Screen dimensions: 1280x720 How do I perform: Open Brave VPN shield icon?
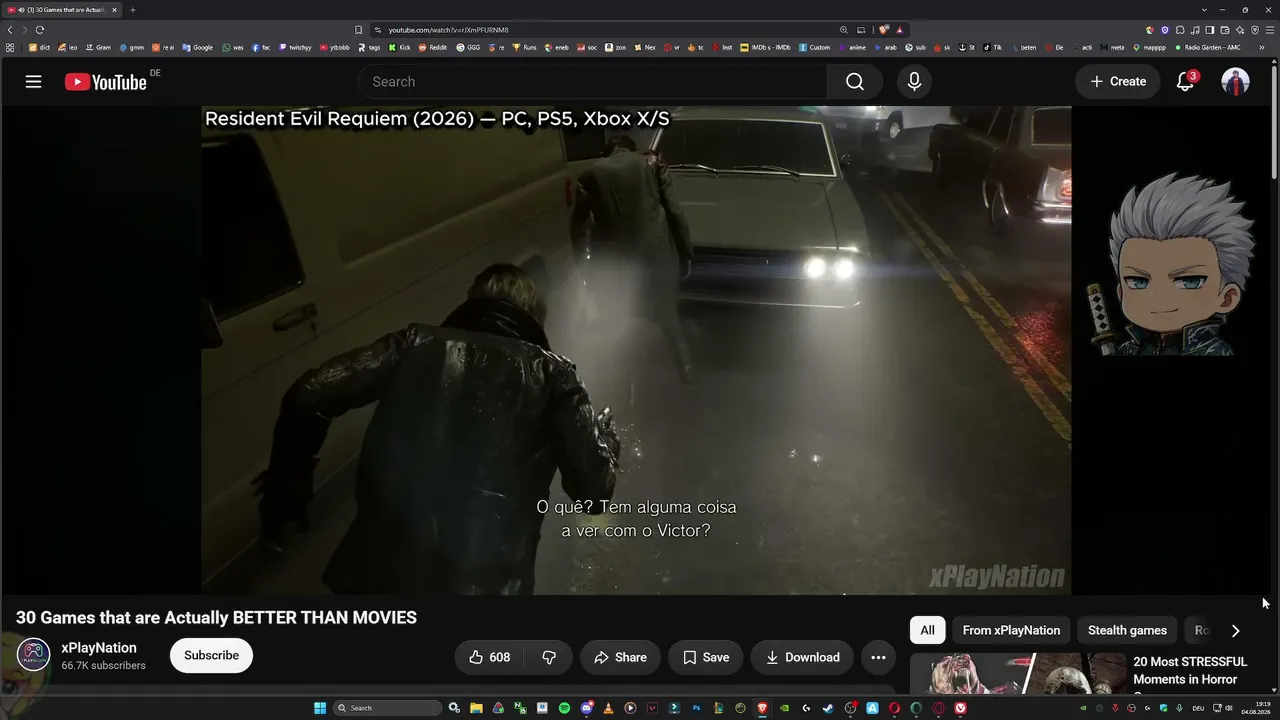tap(1255, 30)
